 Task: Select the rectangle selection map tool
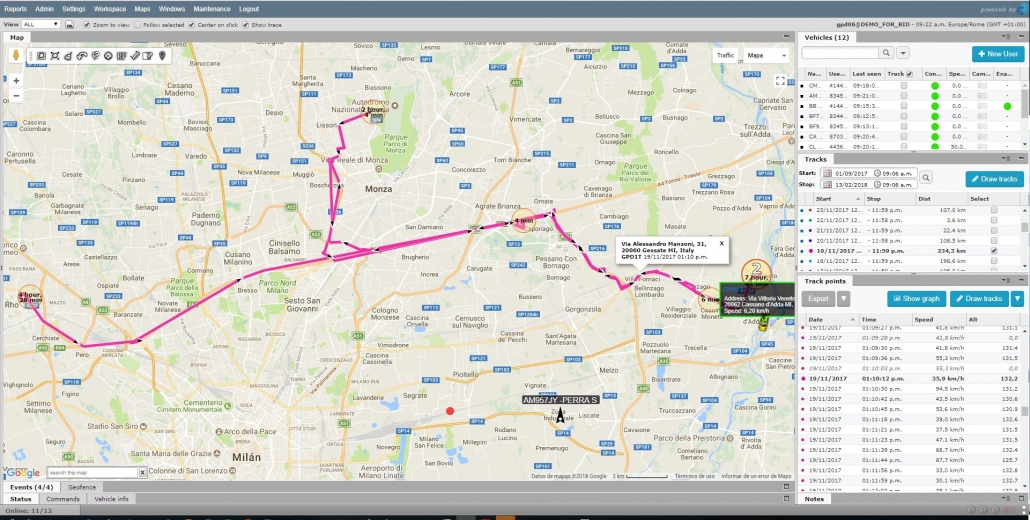point(41,56)
